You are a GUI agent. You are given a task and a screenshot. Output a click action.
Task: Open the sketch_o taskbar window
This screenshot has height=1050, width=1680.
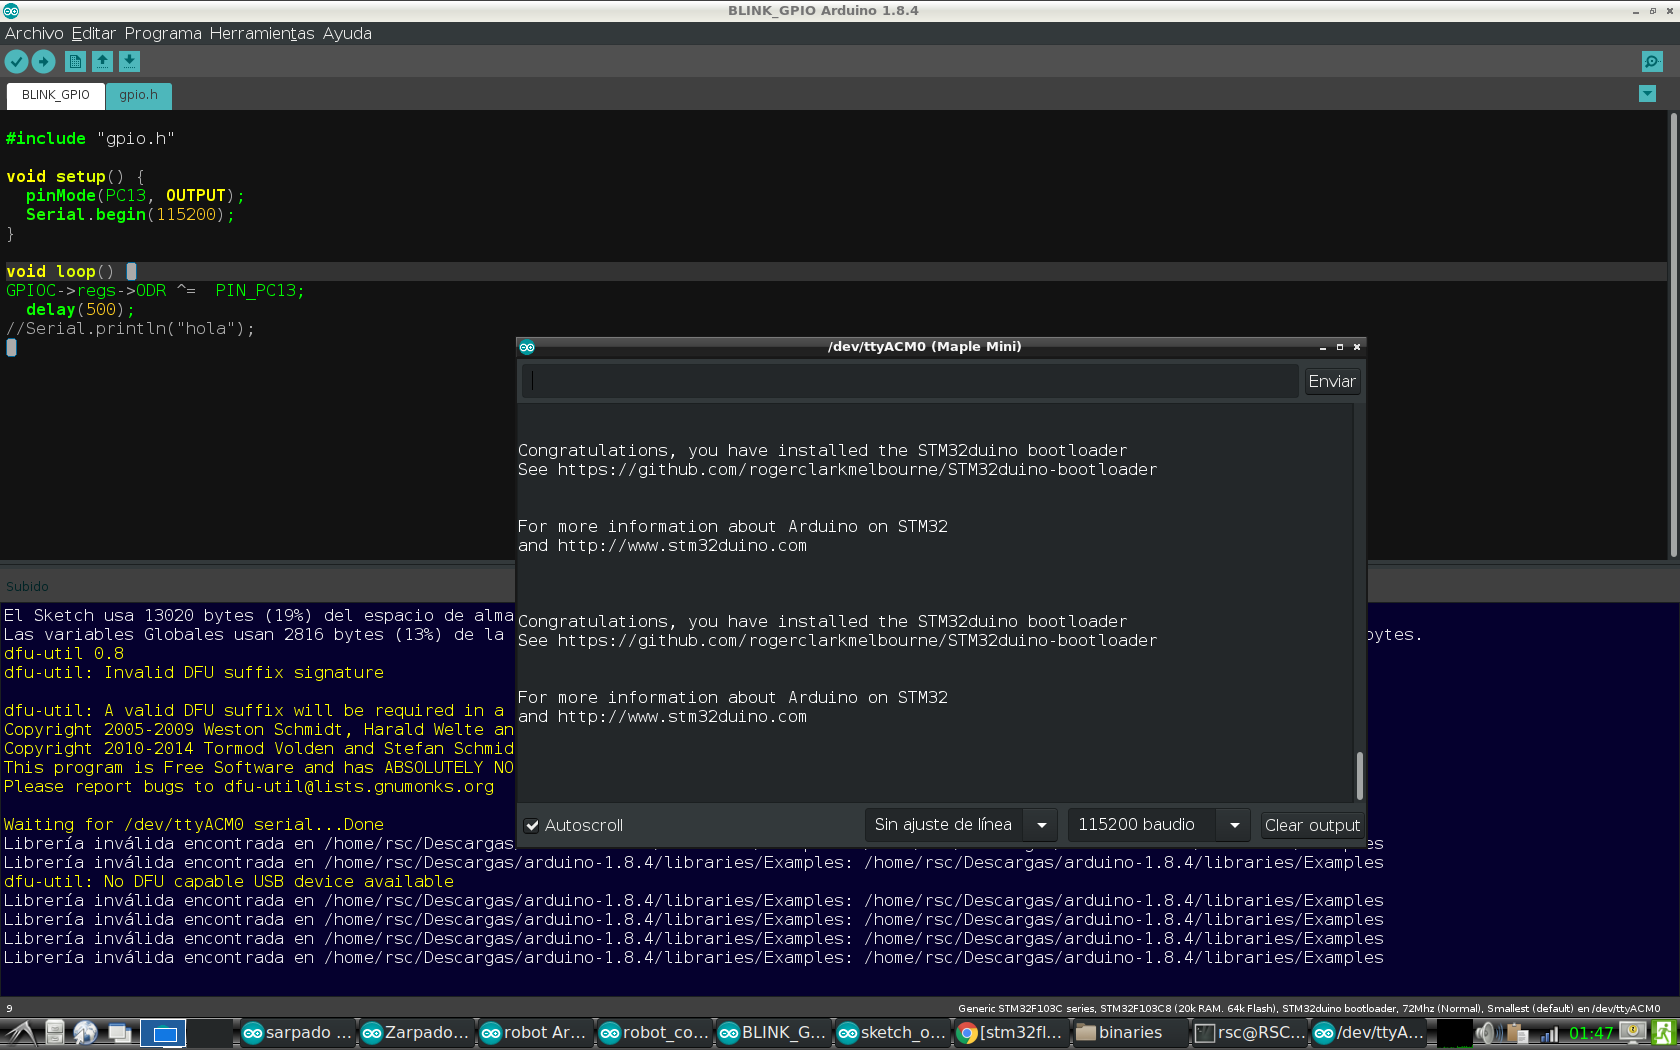pyautogui.click(x=892, y=1033)
